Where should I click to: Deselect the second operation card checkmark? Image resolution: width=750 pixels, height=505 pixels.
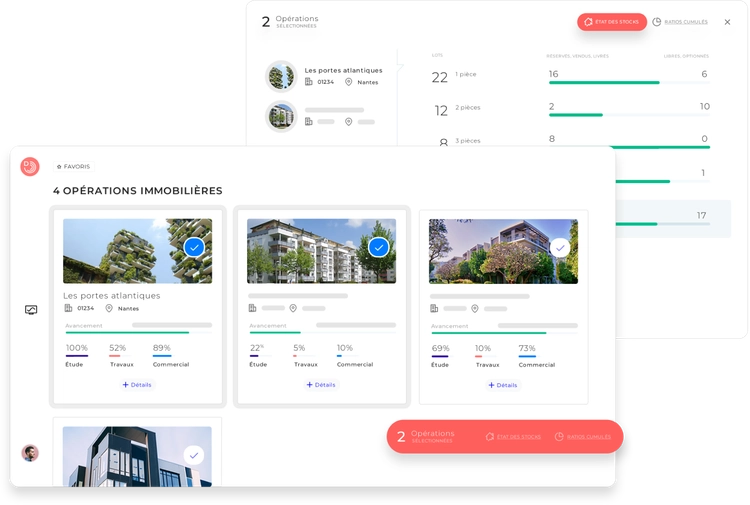(378, 247)
